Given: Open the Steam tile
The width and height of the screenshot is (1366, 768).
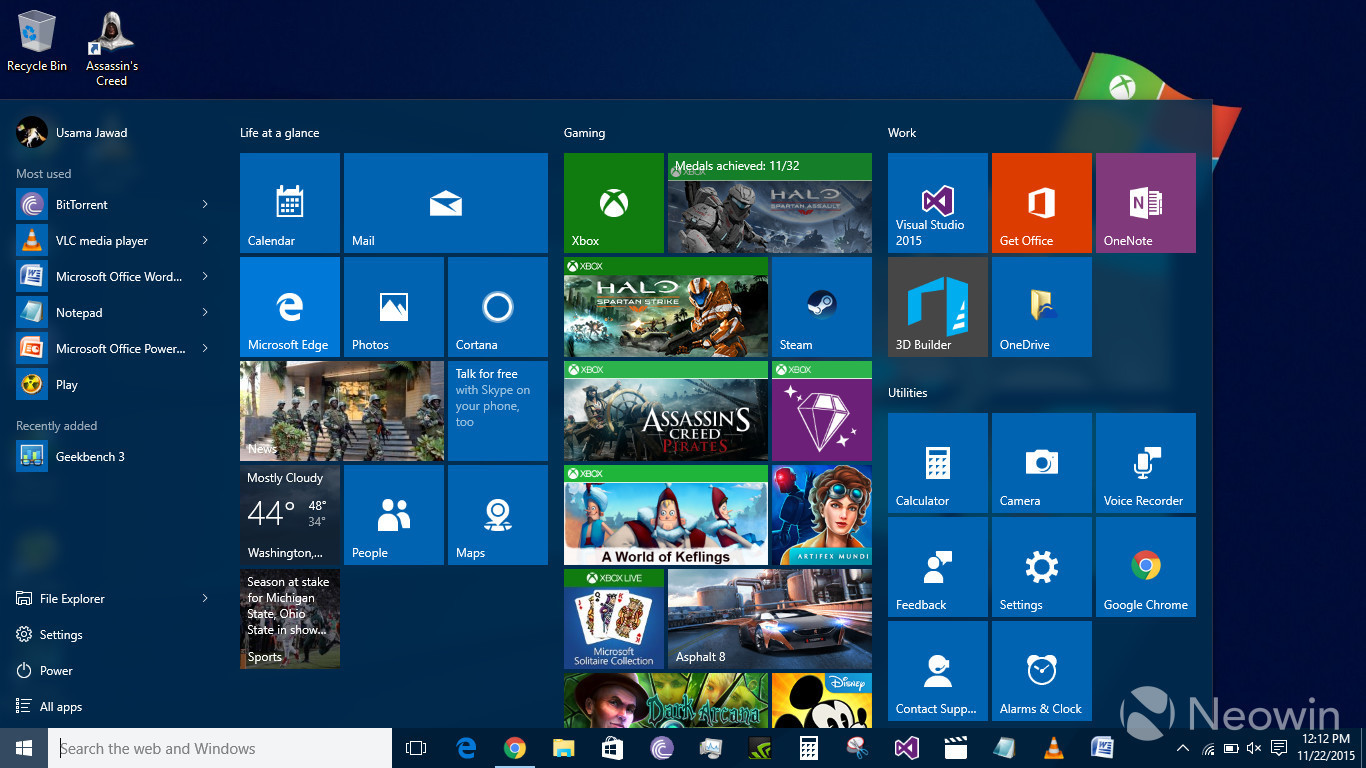Looking at the screenshot, I should click(822, 307).
